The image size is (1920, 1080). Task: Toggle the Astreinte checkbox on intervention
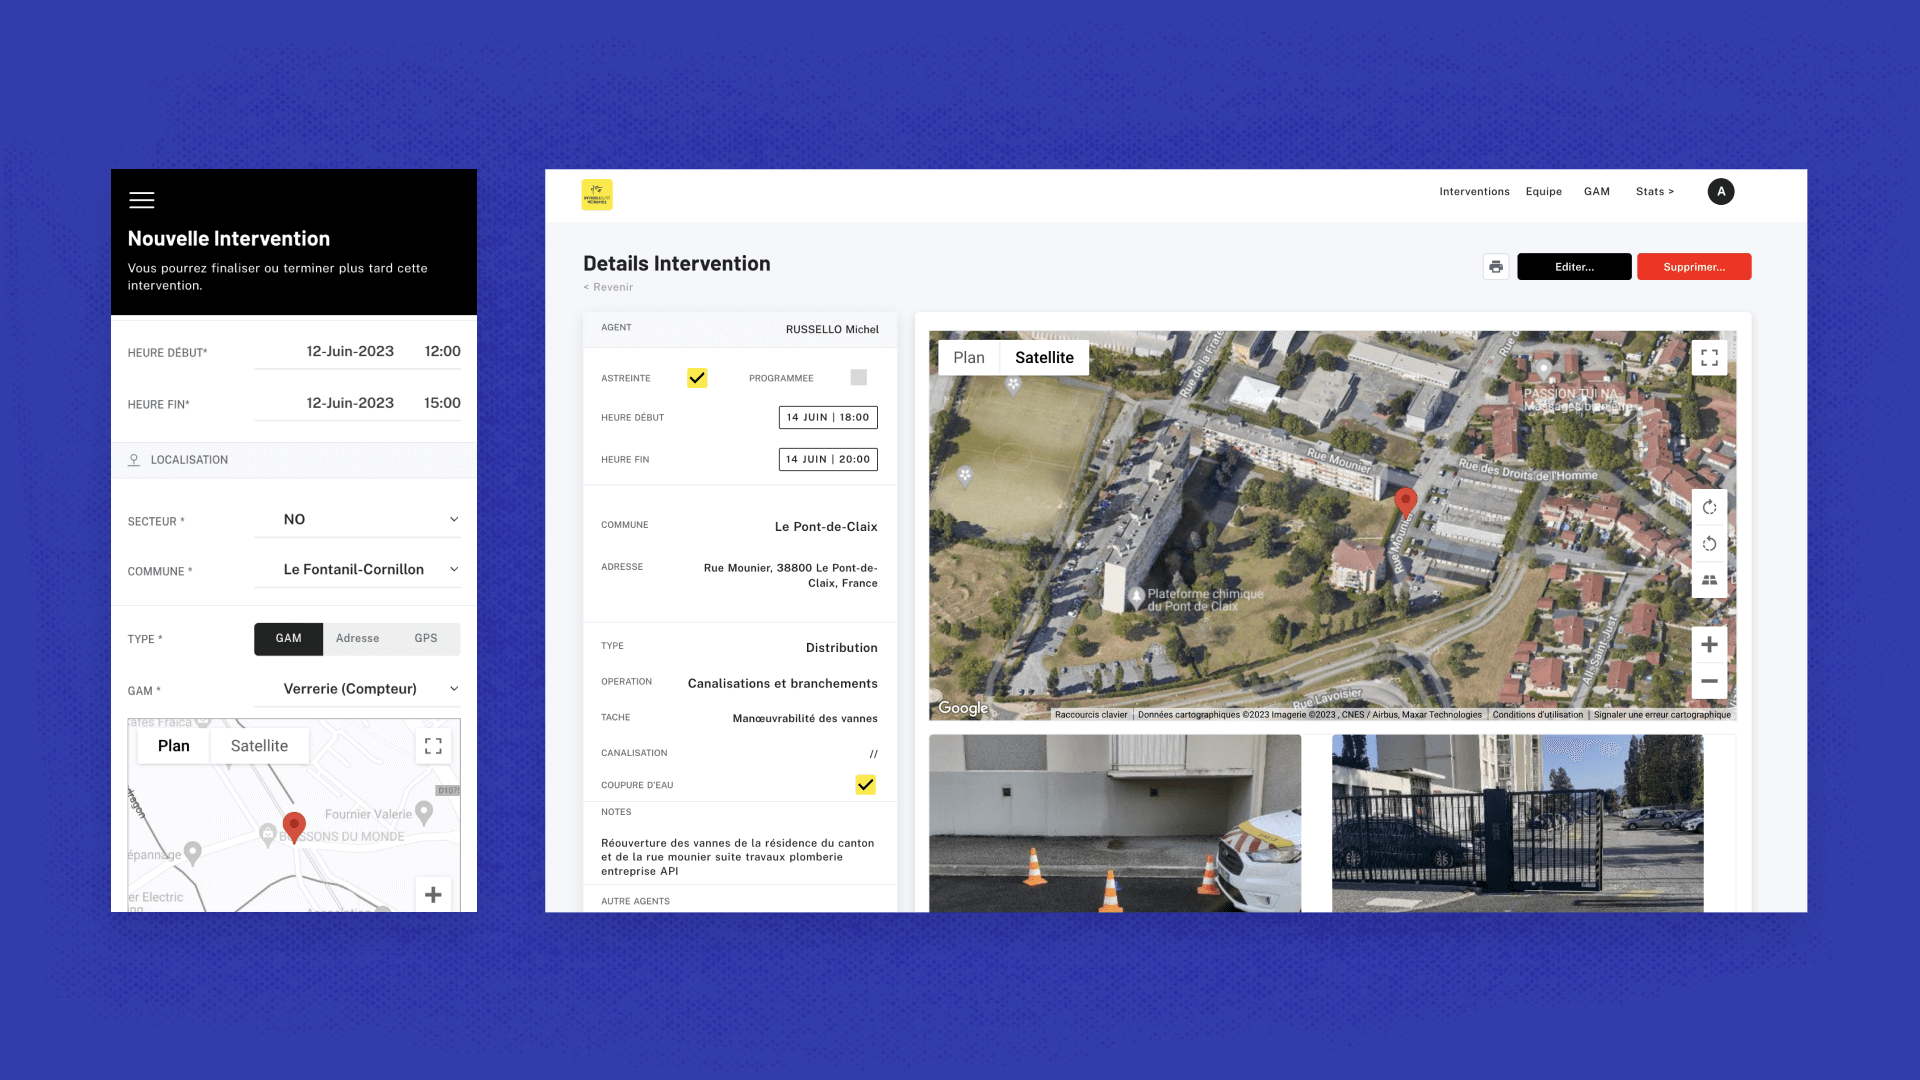[695, 376]
